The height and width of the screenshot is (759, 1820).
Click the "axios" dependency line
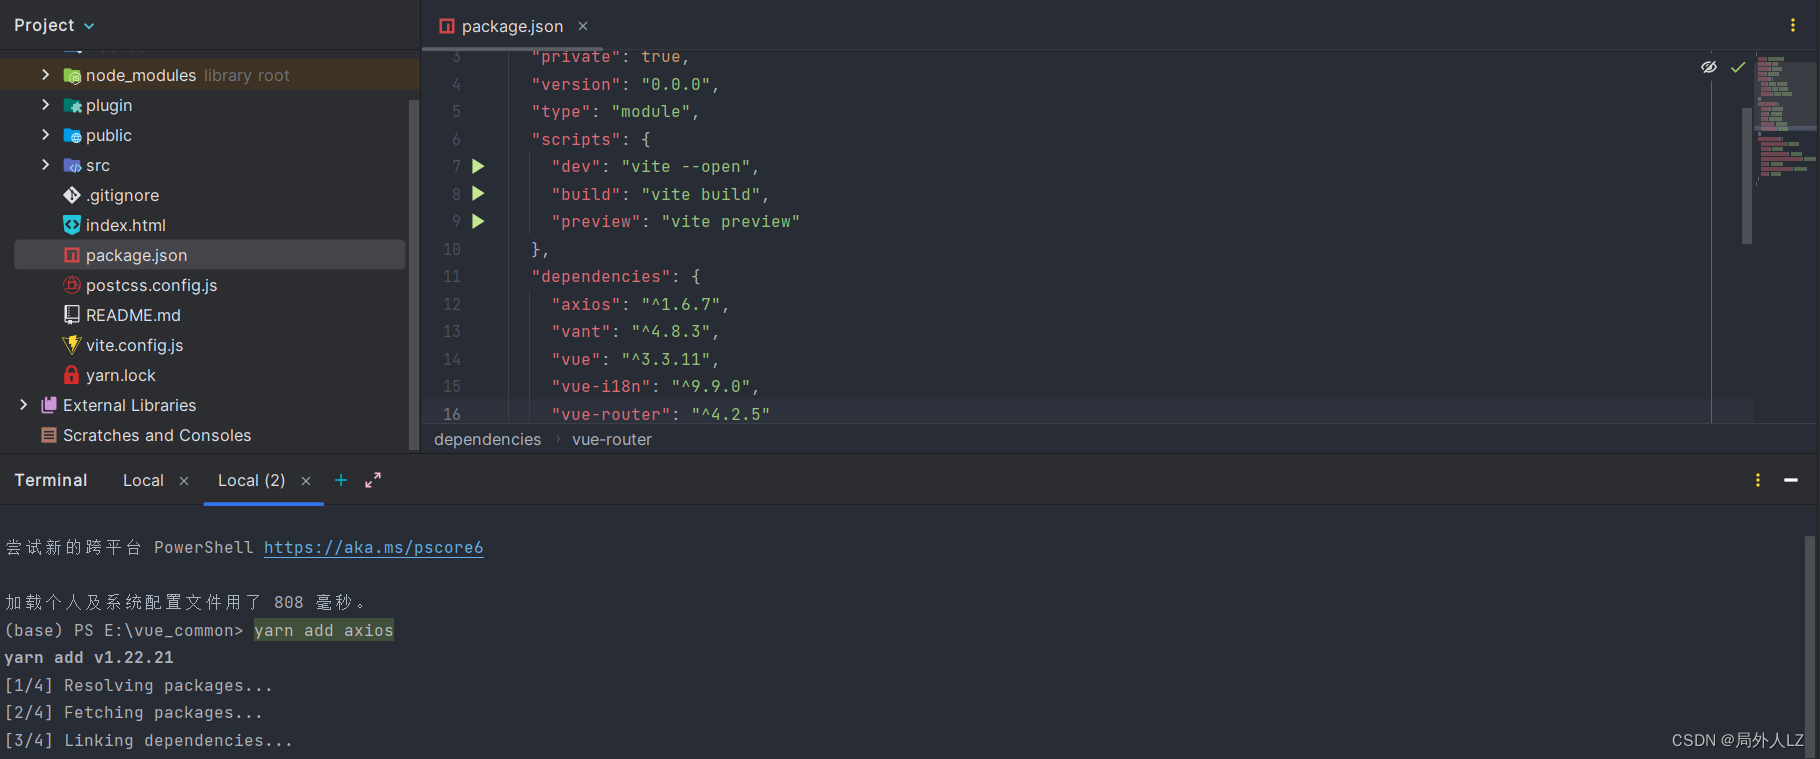640,304
